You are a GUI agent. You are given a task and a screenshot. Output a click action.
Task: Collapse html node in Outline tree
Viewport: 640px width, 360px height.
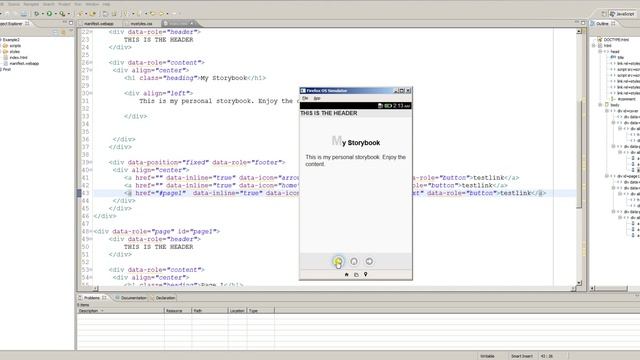[x=594, y=46]
